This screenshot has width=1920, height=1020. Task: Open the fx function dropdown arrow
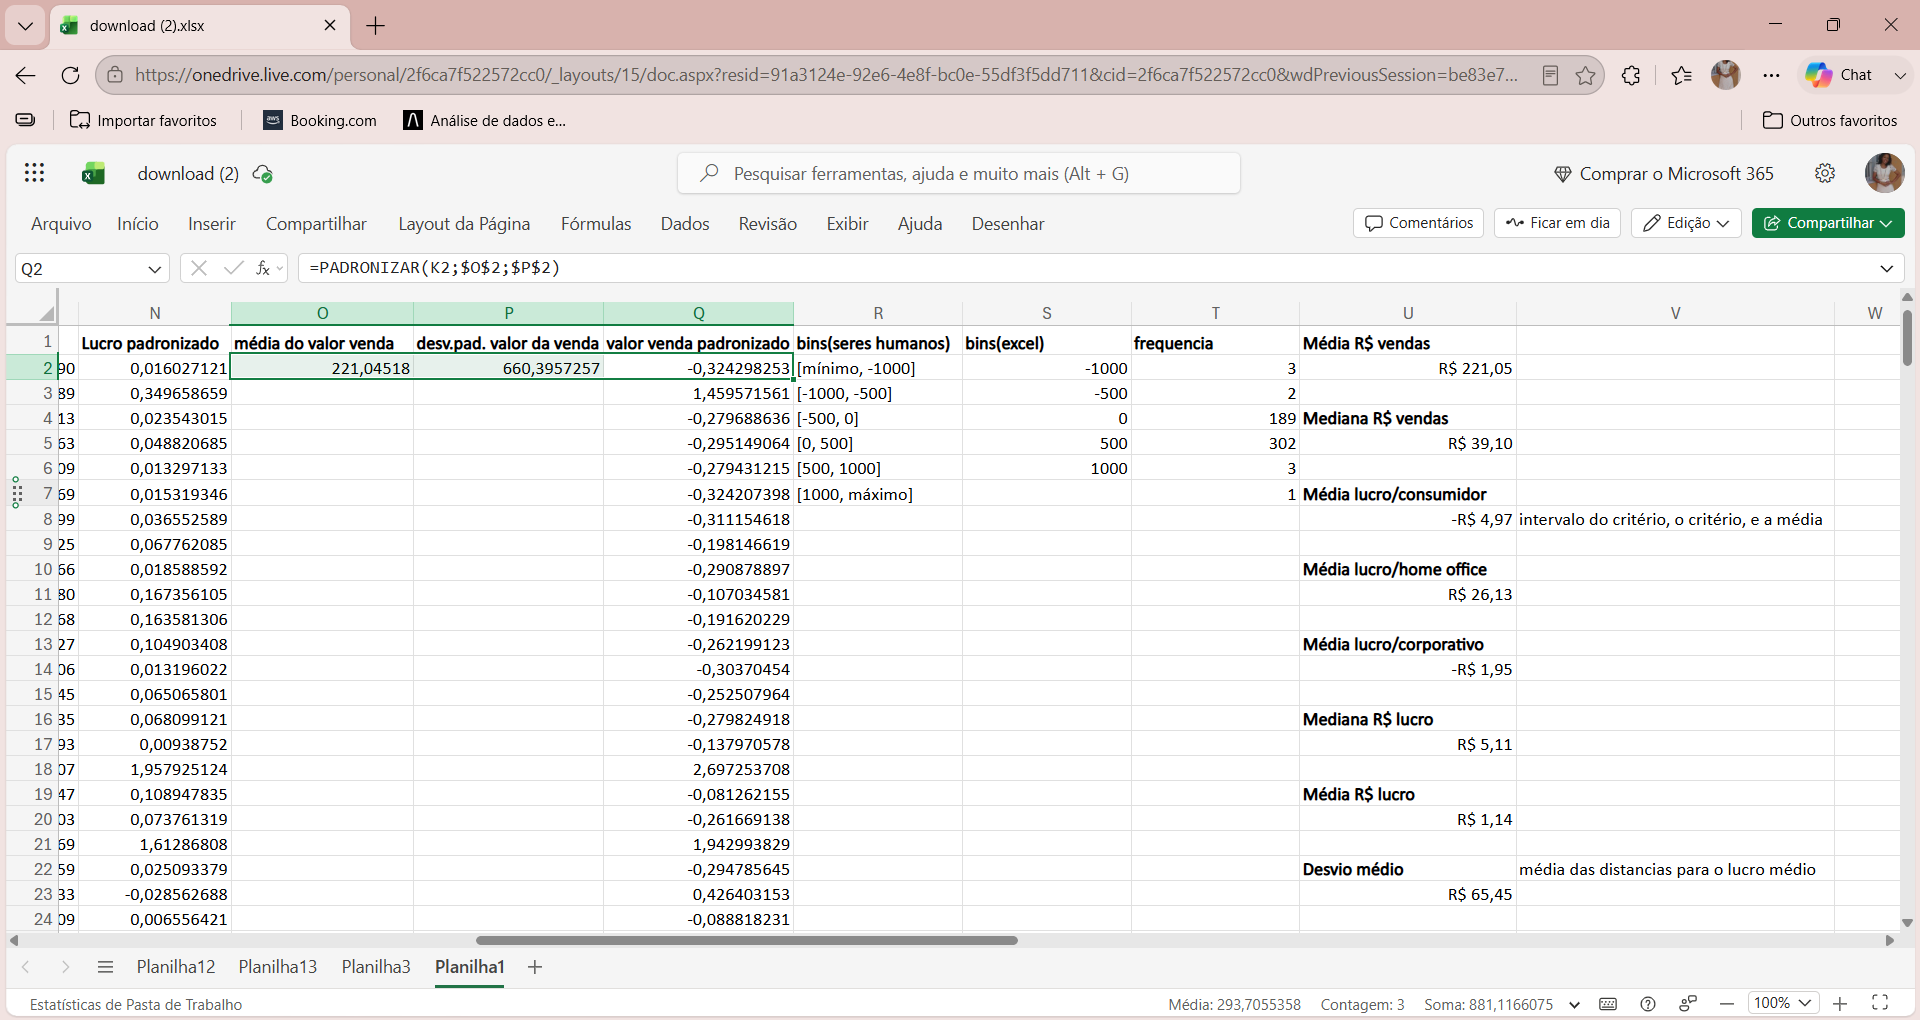pos(280,268)
